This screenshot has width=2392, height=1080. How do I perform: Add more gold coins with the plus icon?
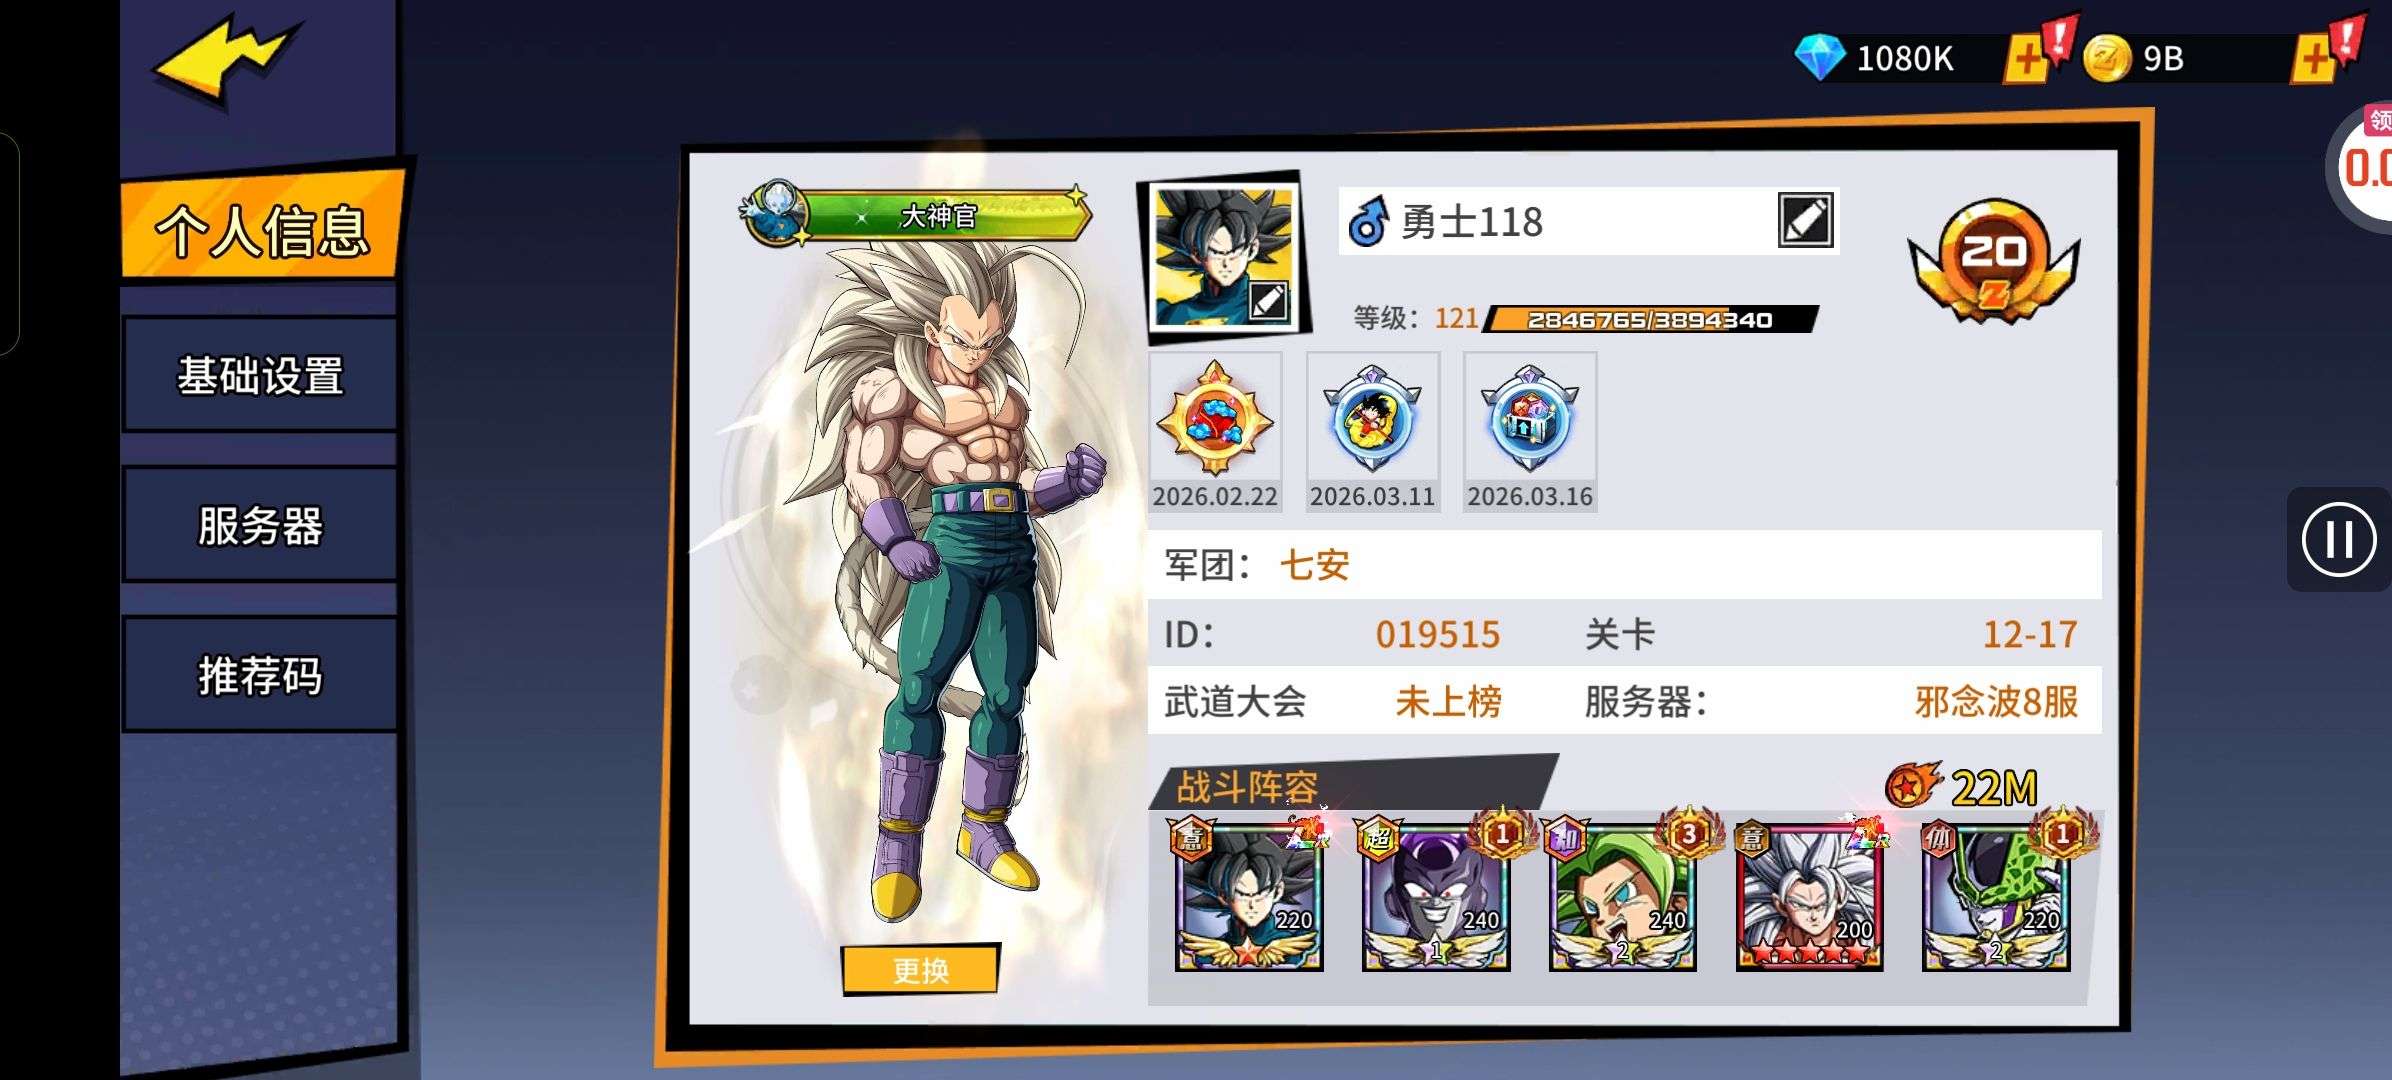[x=2316, y=59]
